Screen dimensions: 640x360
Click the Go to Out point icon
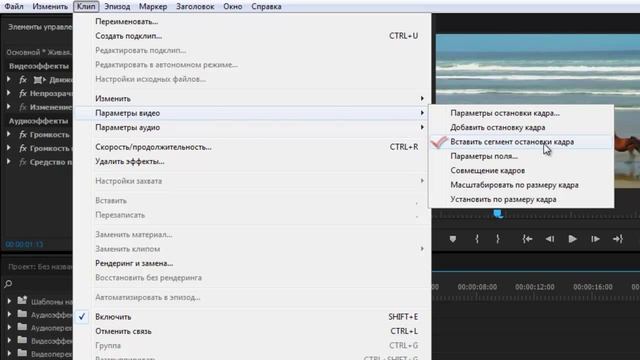tap(618, 239)
